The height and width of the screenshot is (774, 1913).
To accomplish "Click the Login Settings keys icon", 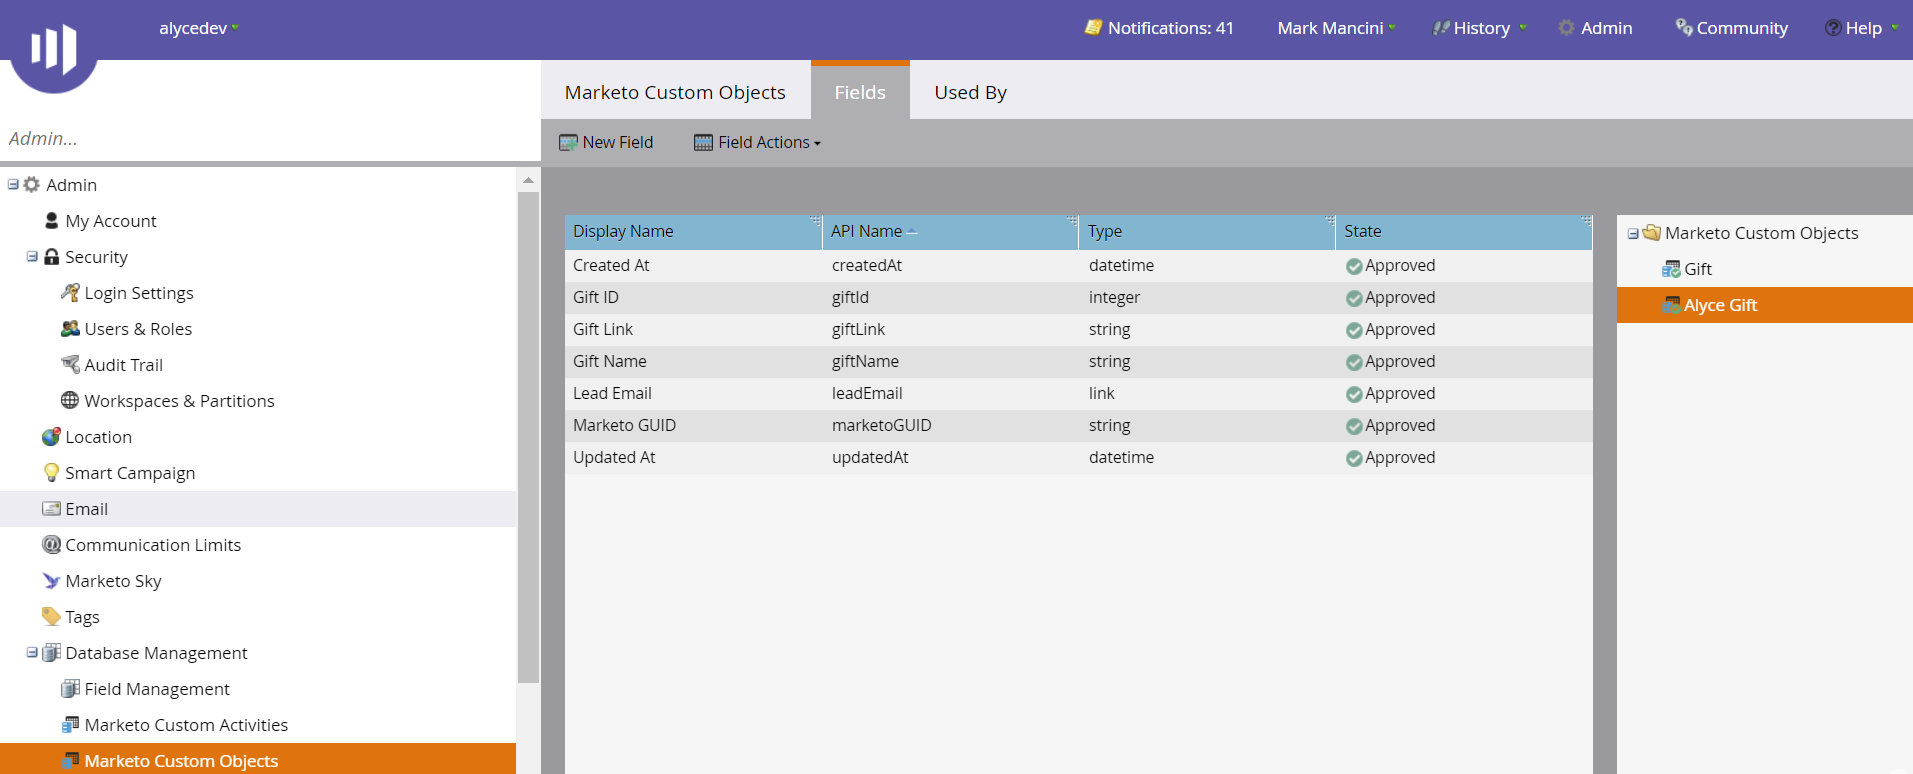I will click(70, 292).
